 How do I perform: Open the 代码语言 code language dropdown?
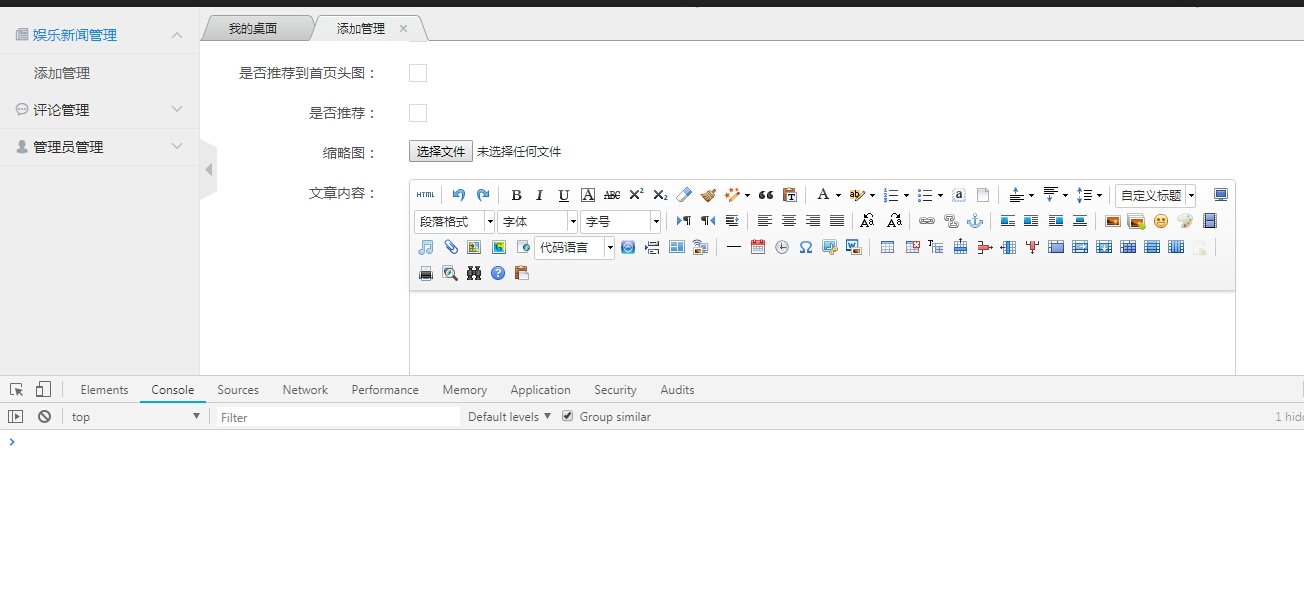point(575,248)
